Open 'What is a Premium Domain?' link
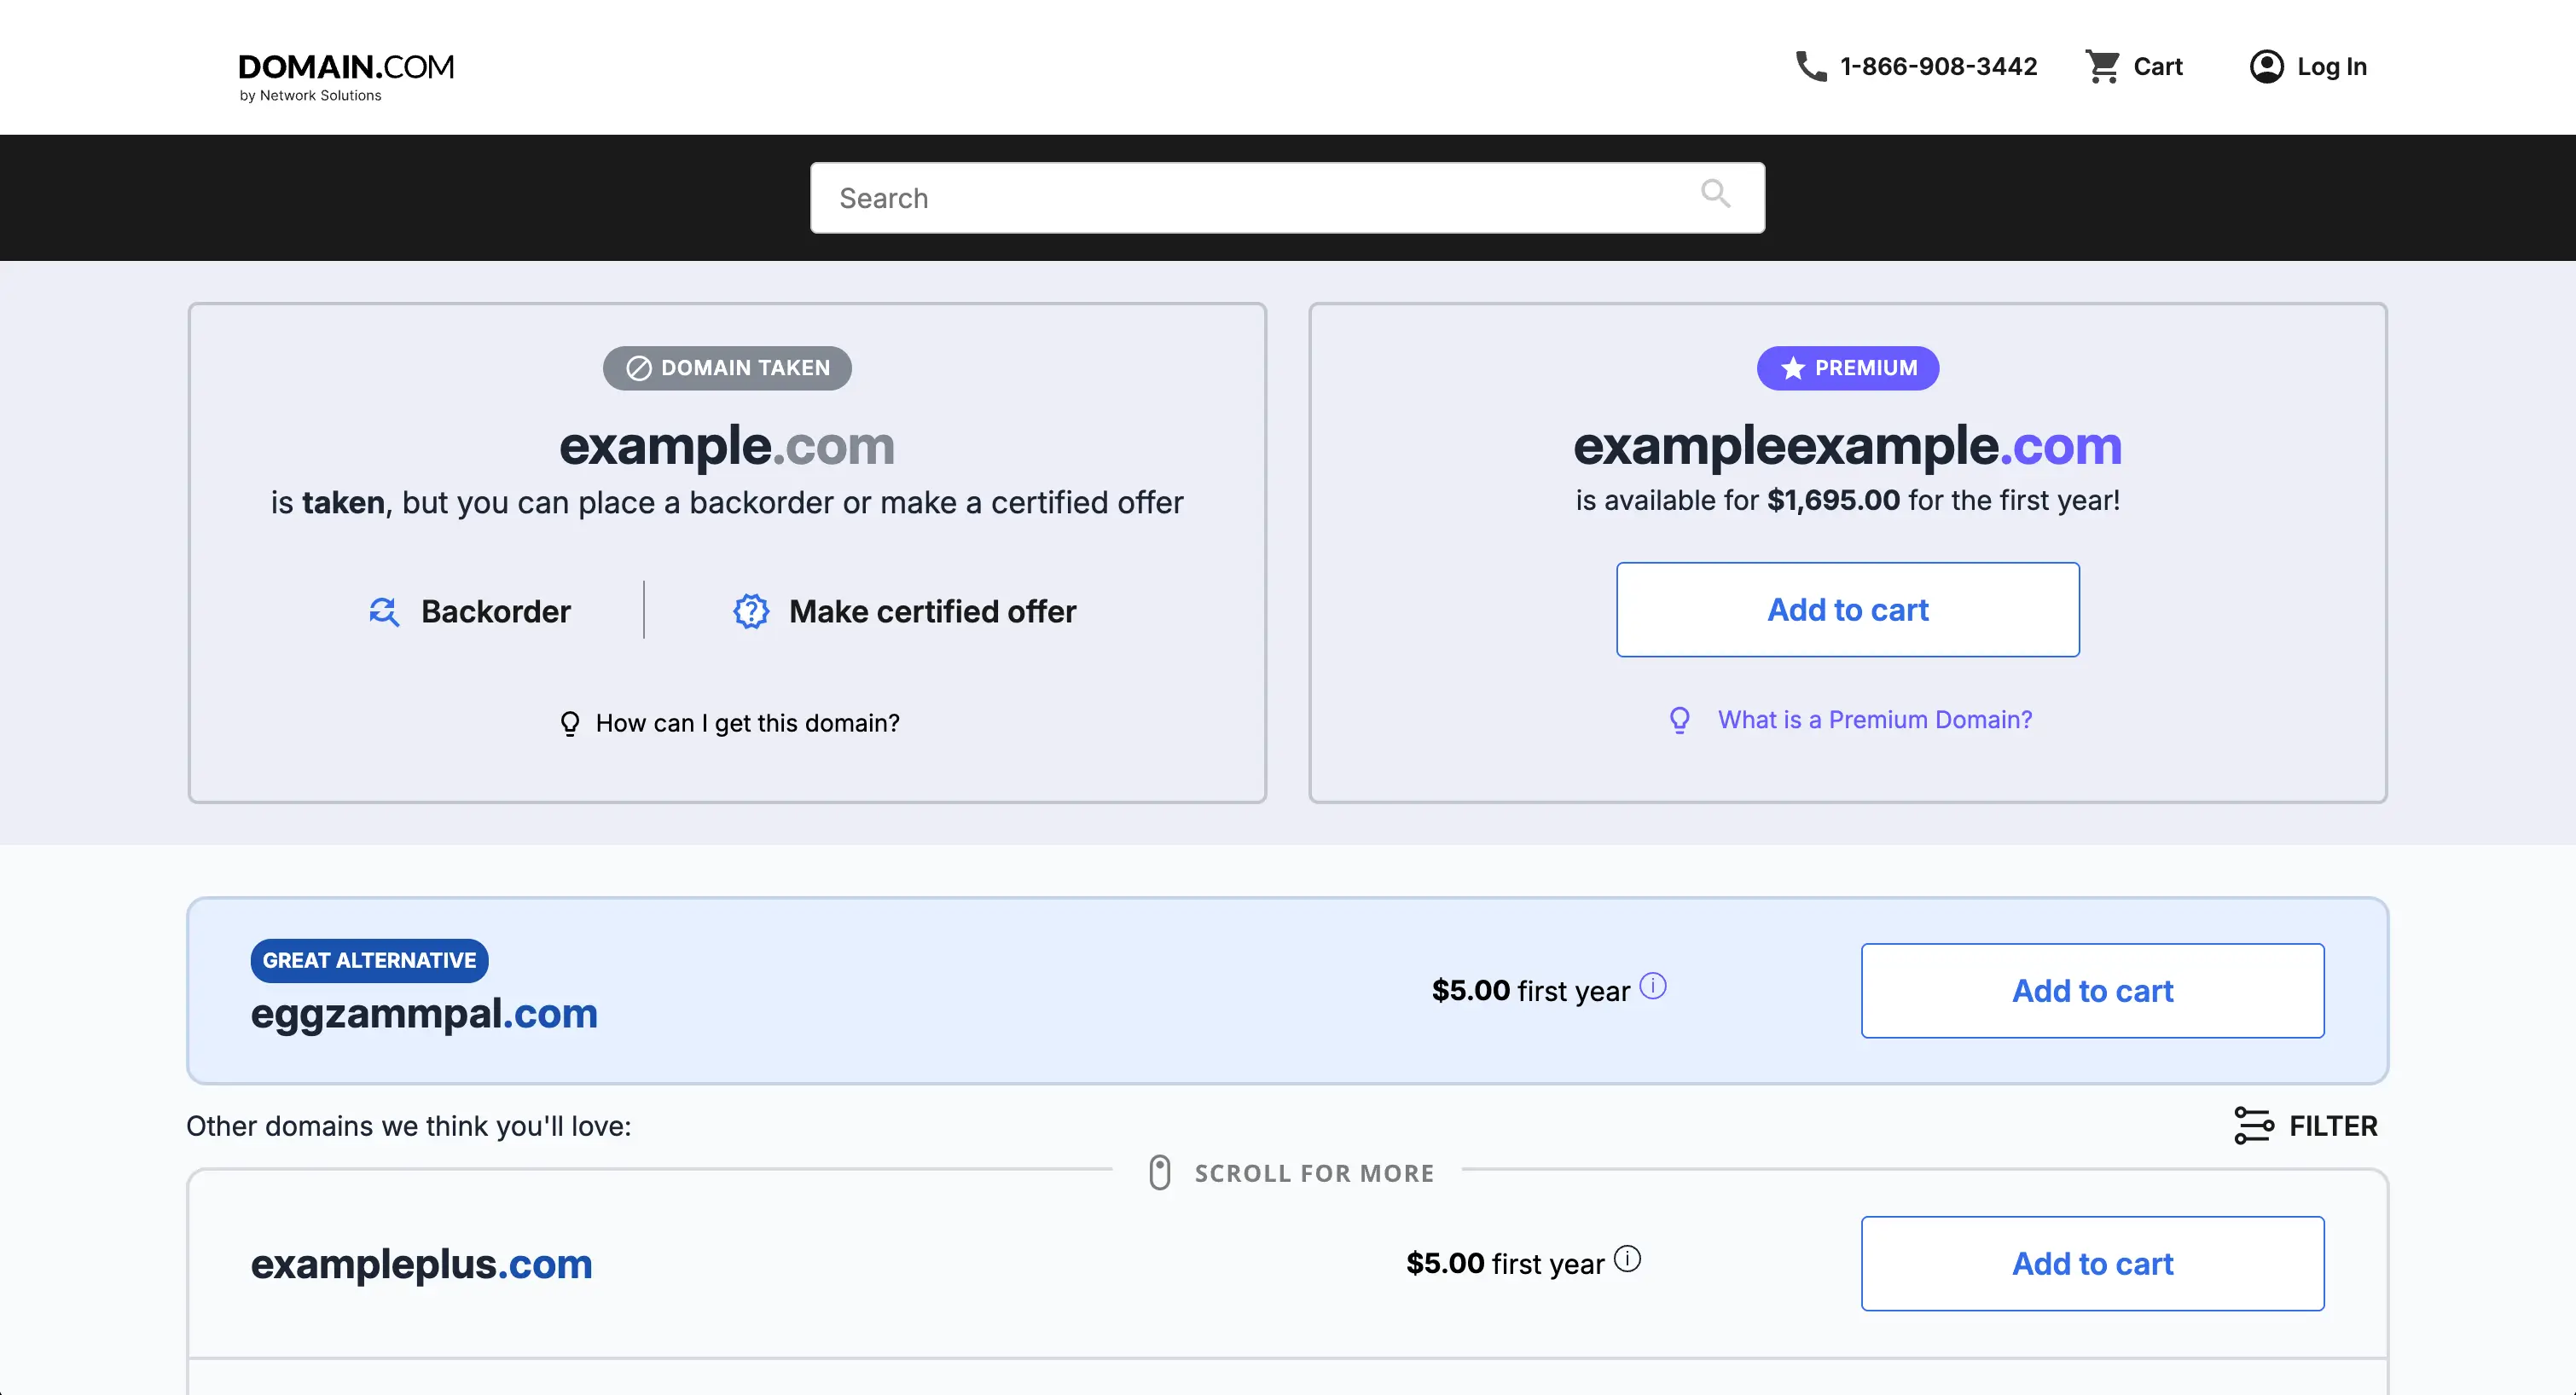The height and width of the screenshot is (1395, 2576). point(1874,719)
